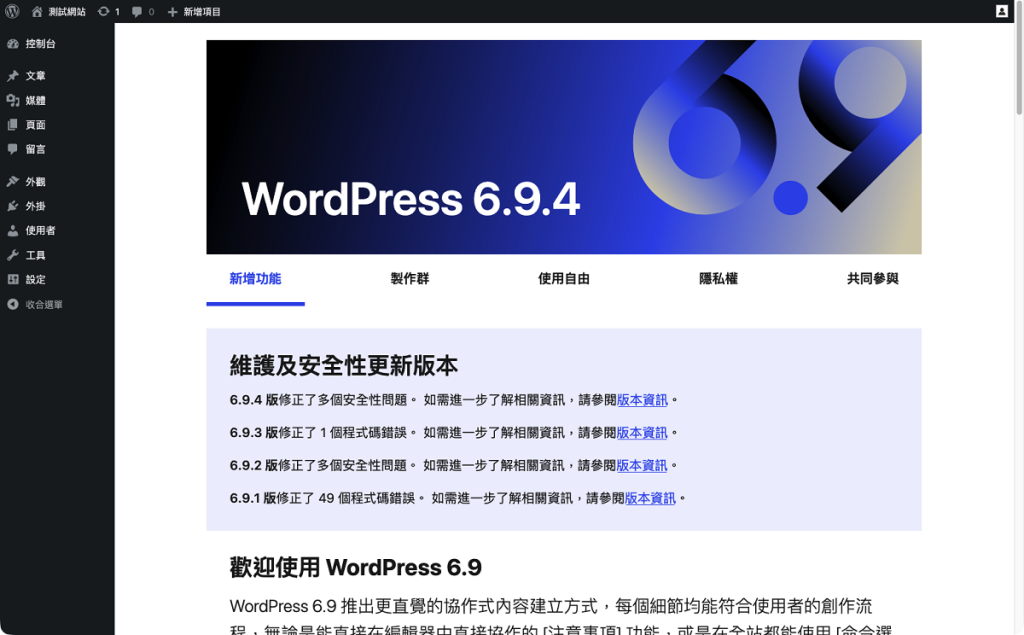Open 控制台 dashboard in sidebar
The width and height of the screenshot is (1024, 635).
(x=40, y=44)
